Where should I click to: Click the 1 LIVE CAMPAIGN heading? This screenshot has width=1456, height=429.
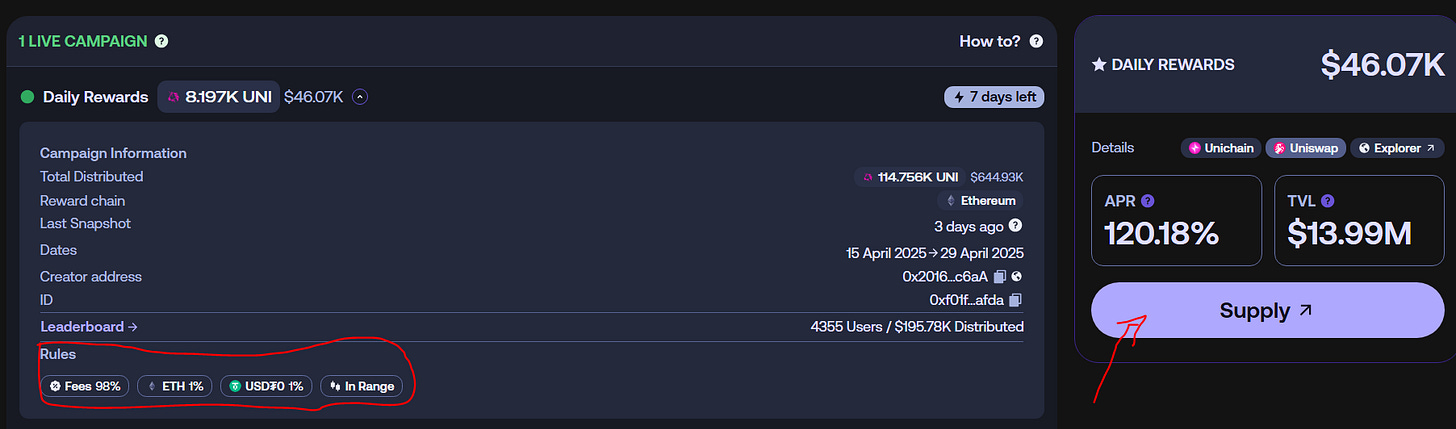click(x=83, y=42)
